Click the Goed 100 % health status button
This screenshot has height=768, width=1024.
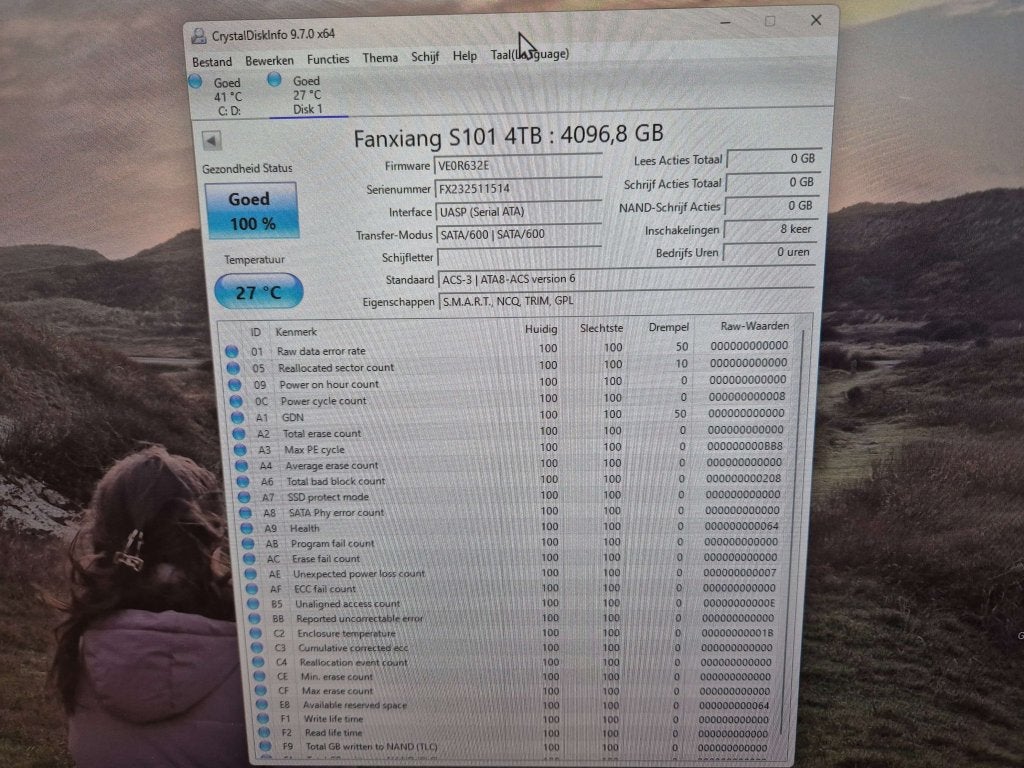pyautogui.click(x=251, y=211)
